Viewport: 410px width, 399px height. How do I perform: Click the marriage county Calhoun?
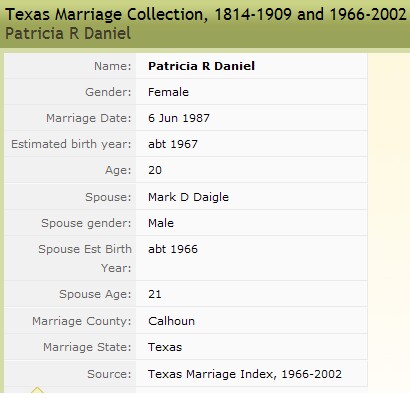click(x=172, y=321)
